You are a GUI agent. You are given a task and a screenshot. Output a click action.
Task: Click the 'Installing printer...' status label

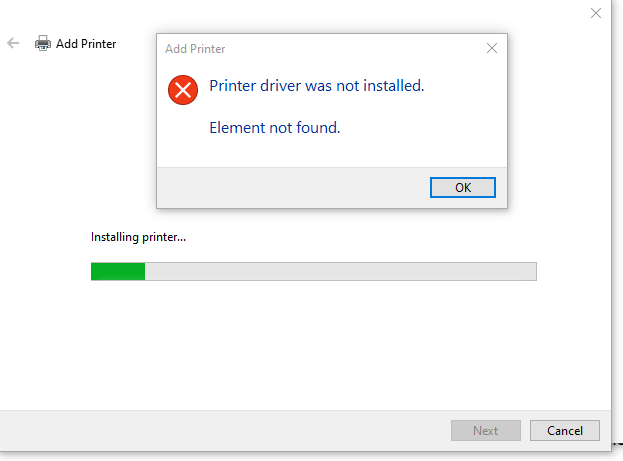click(x=138, y=237)
